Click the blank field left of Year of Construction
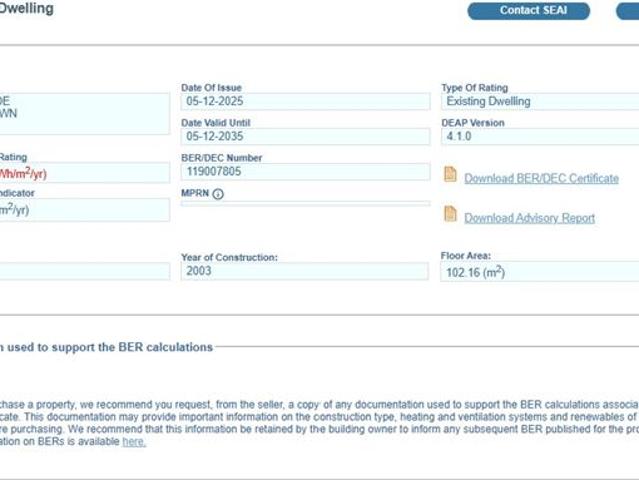 pos(85,271)
